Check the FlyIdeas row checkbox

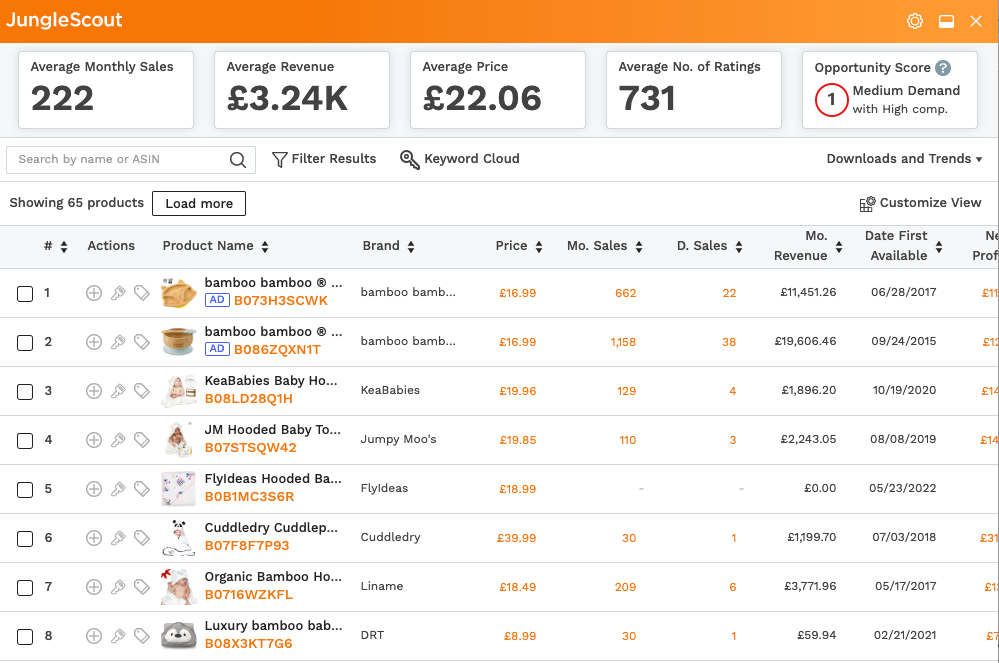(x=25, y=490)
